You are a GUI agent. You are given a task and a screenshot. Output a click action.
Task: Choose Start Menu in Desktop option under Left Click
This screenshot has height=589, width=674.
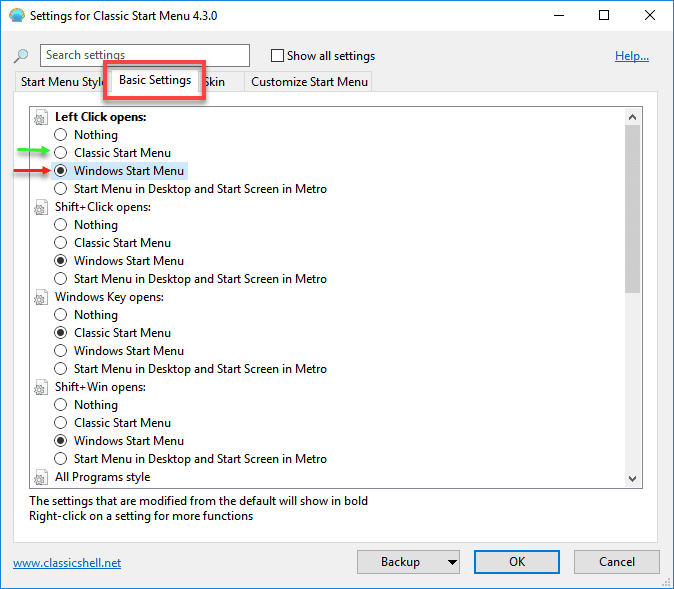click(x=61, y=189)
